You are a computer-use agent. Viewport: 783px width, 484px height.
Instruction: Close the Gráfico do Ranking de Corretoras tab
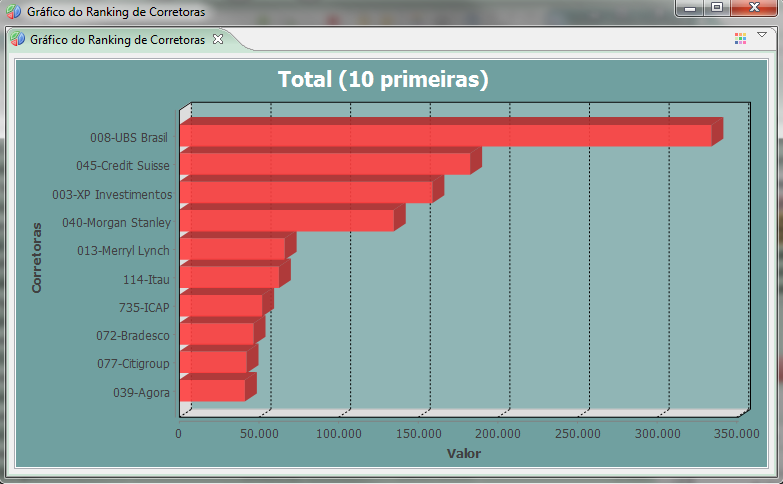[218, 39]
